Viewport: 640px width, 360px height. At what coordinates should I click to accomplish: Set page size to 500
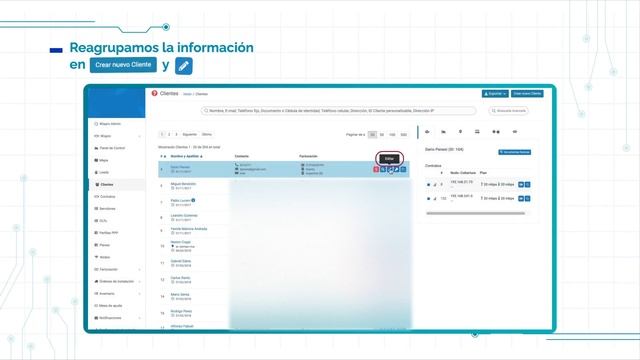[404, 135]
